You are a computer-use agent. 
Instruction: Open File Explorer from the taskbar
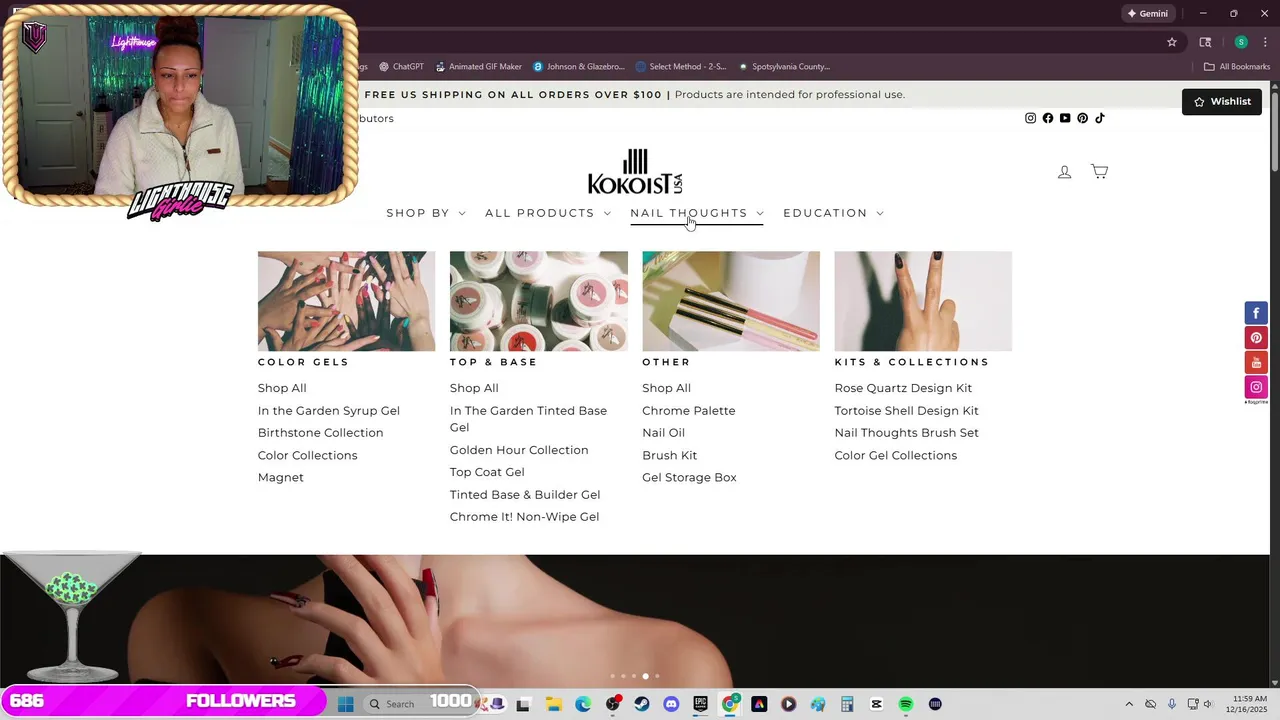(x=554, y=704)
